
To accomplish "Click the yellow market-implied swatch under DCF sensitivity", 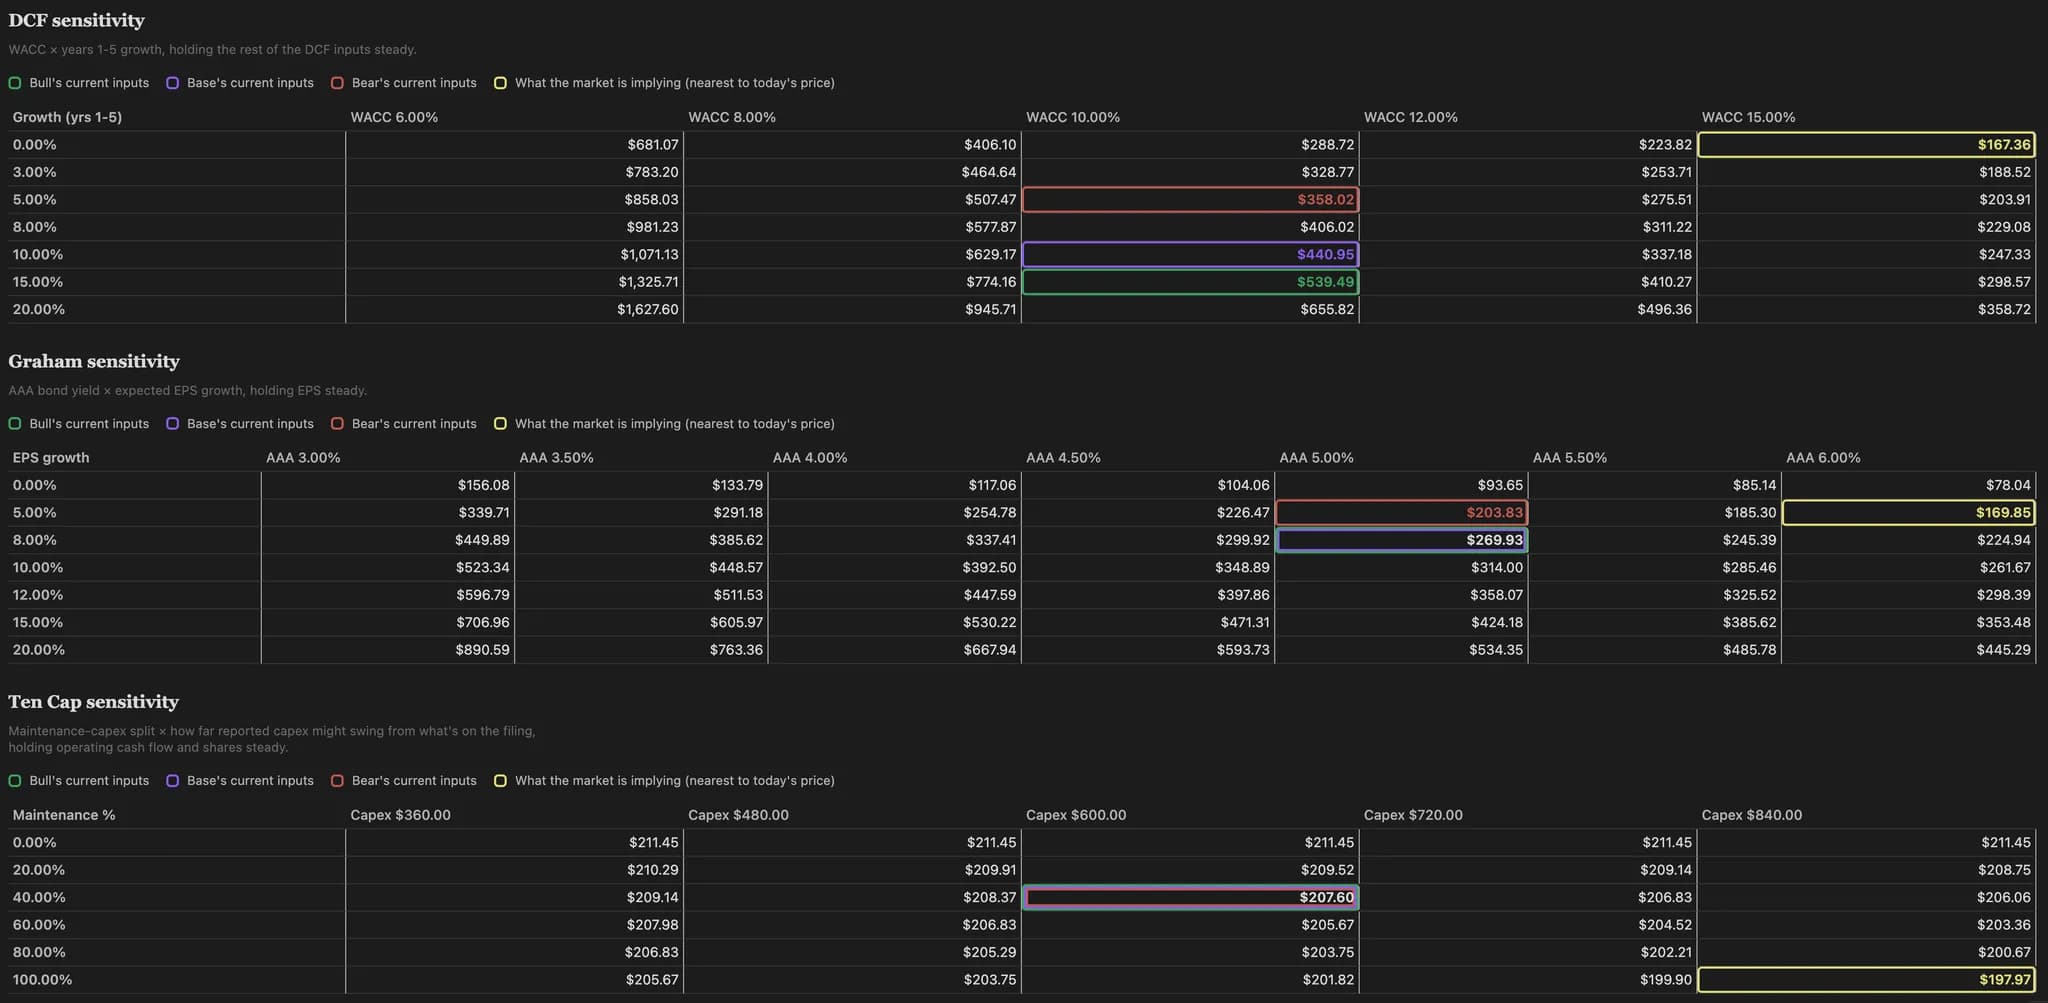I will 500,83.
